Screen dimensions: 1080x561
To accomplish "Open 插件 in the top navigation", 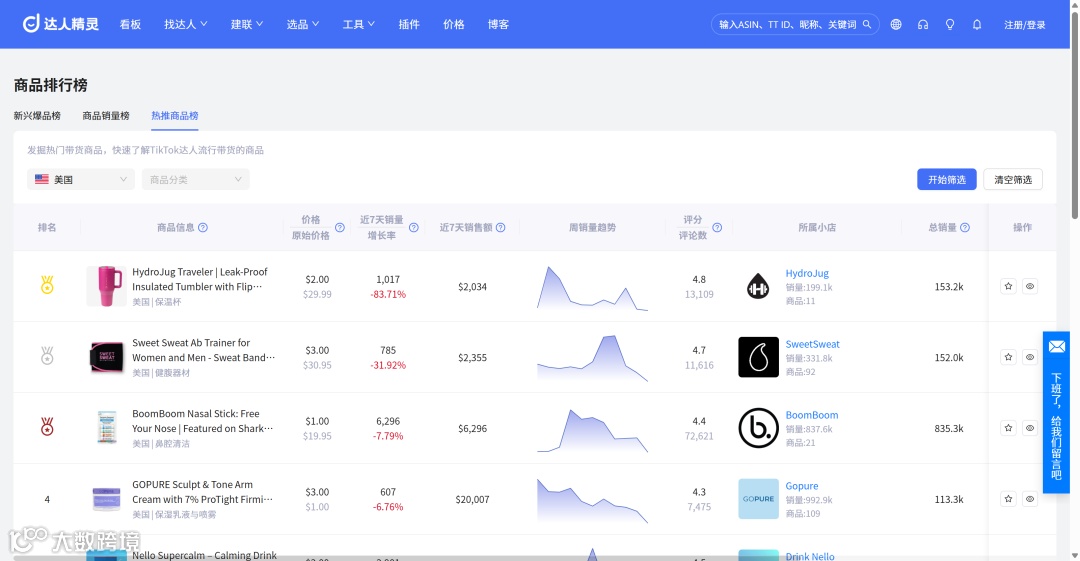I will click(409, 24).
